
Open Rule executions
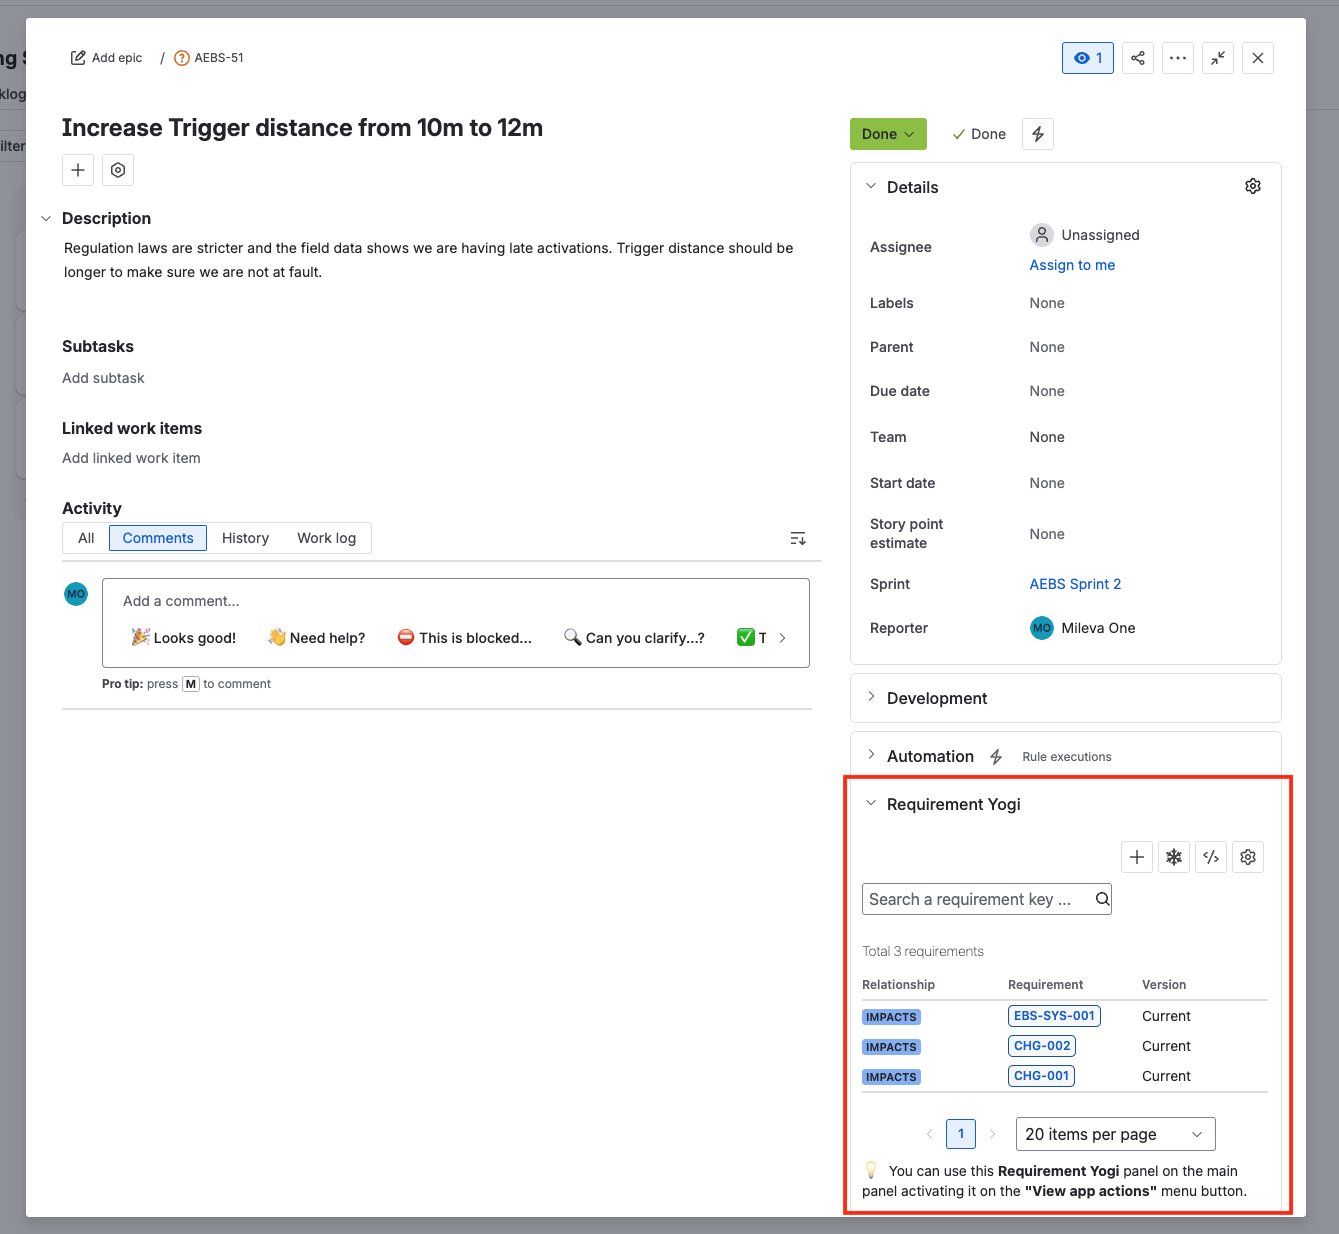1067,757
